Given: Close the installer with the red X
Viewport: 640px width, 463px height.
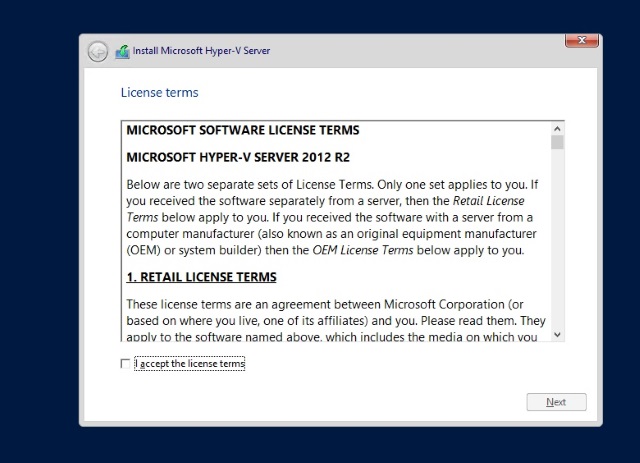Looking at the screenshot, I should [x=582, y=40].
